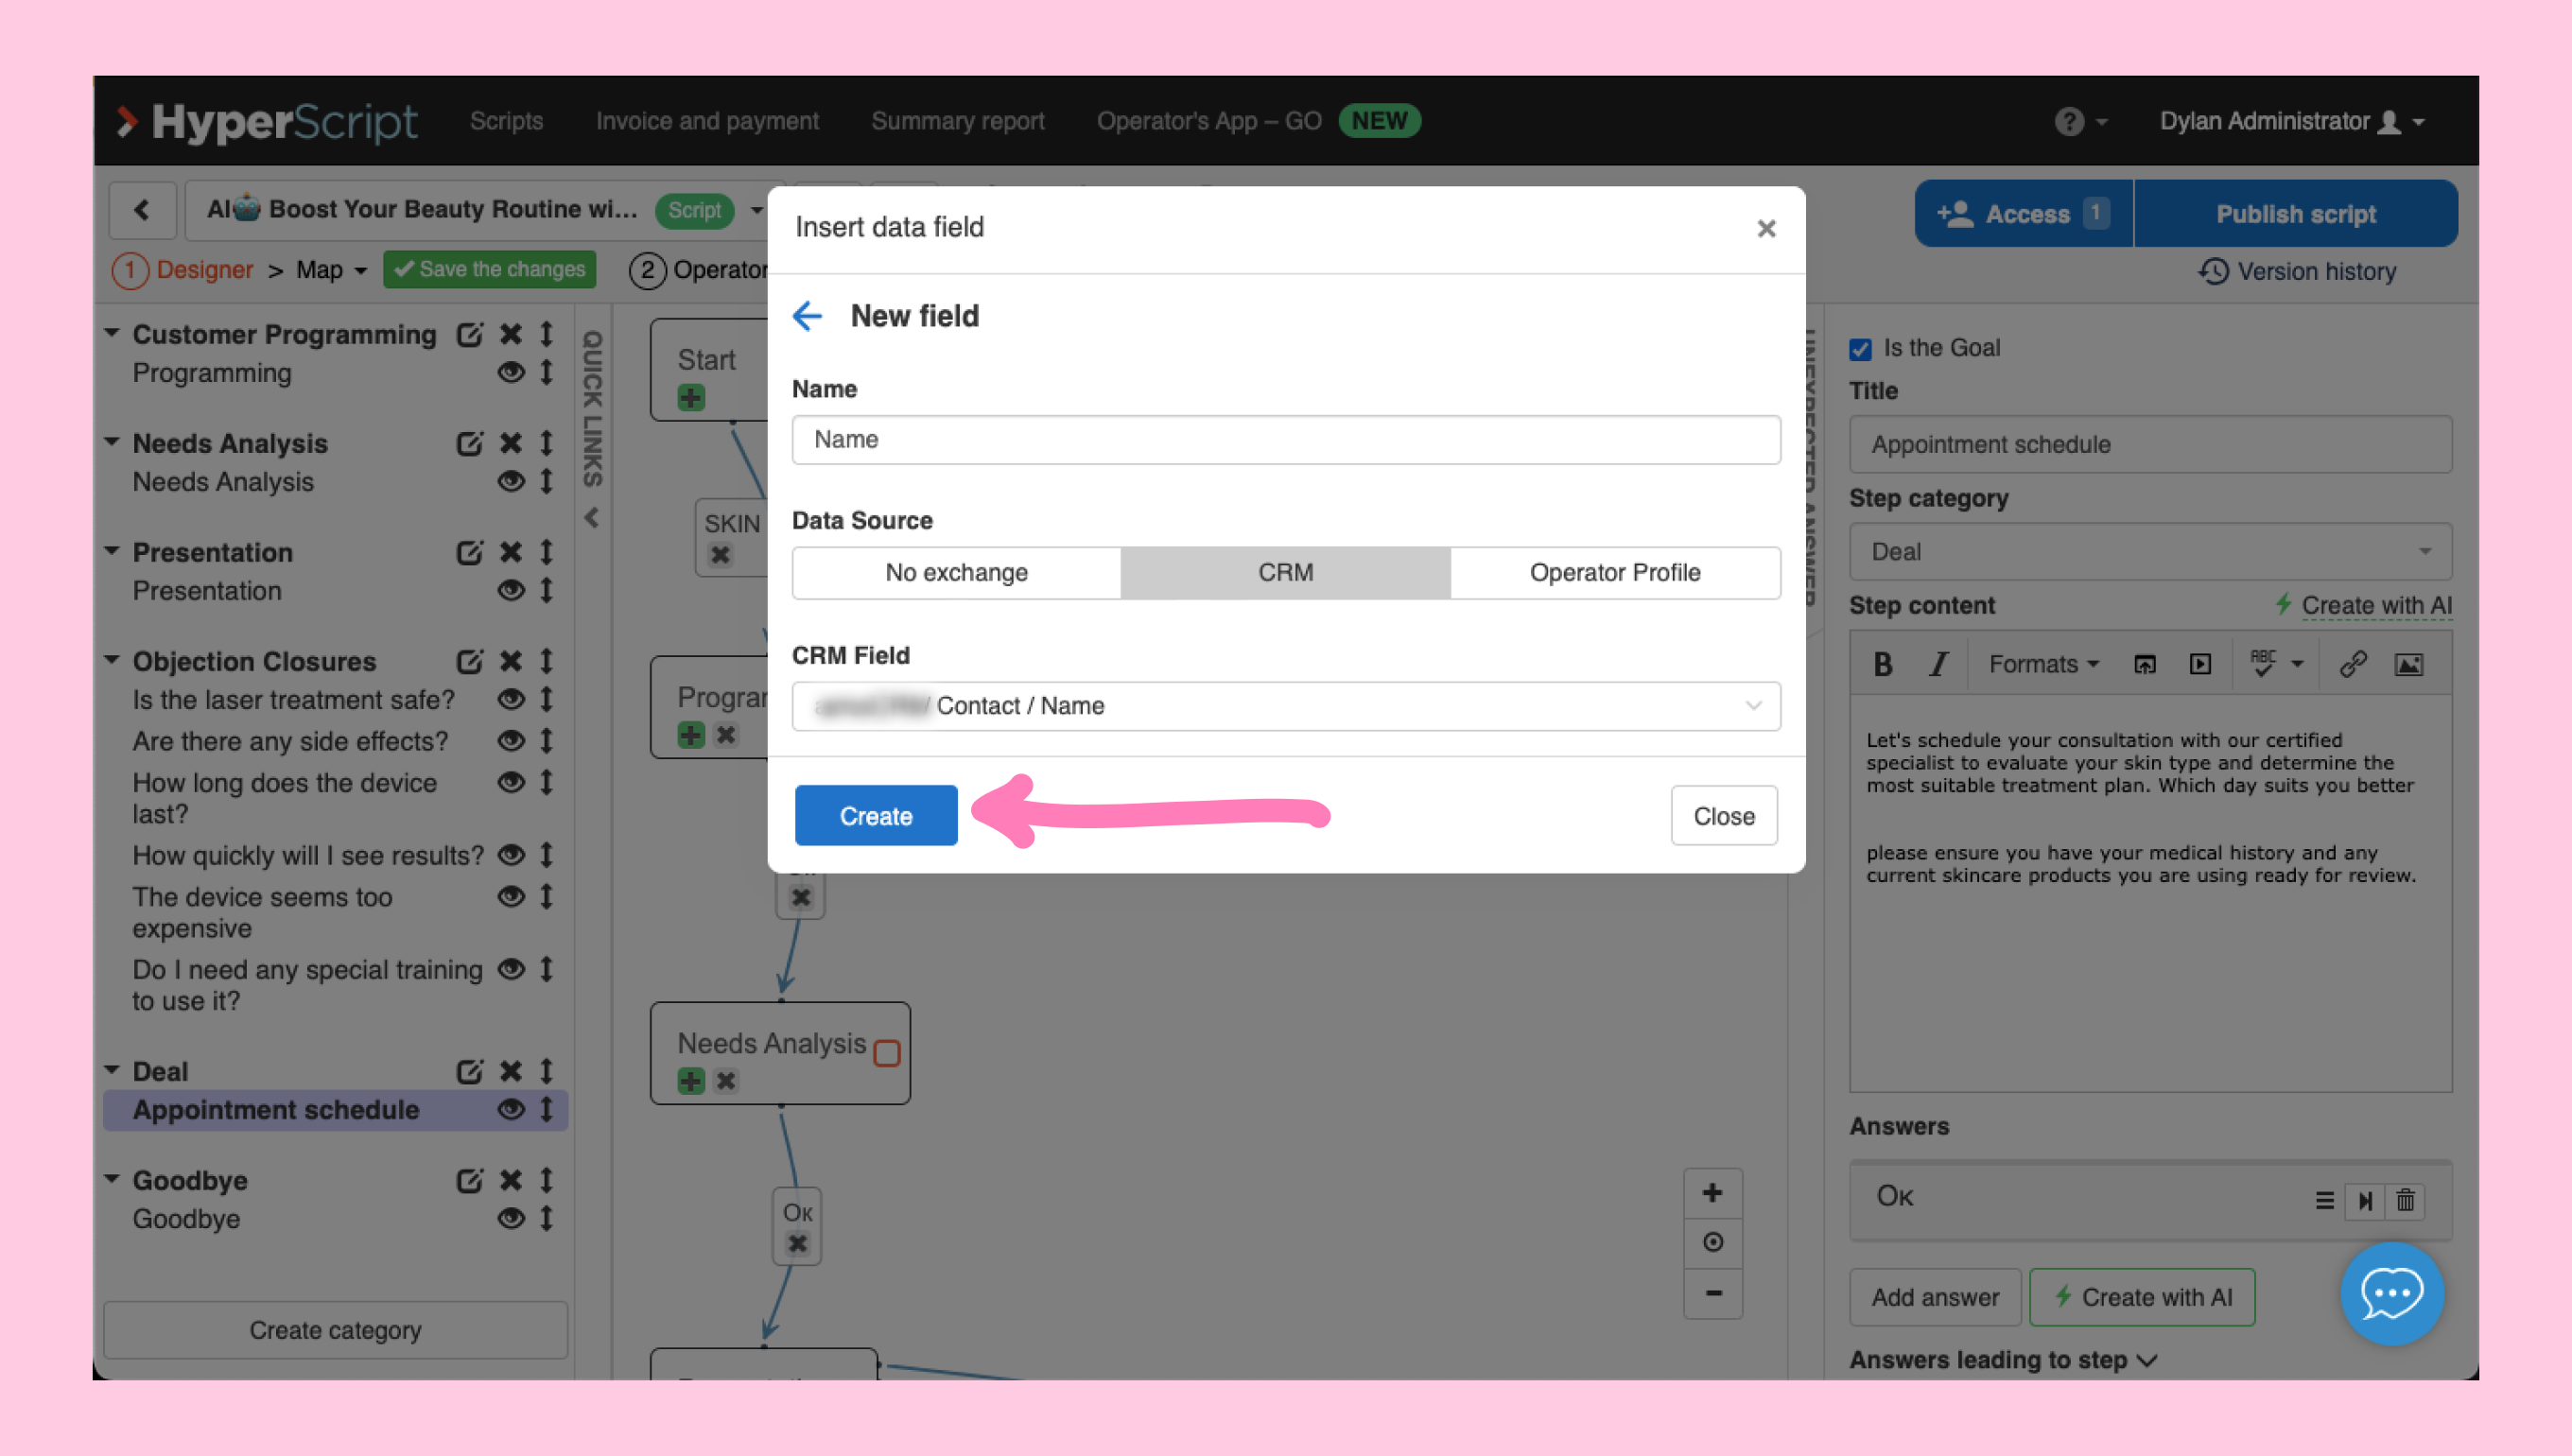Screen dimensions: 2572x1456
Task: Click the zoom in plus button on map
Action: [1712, 1192]
